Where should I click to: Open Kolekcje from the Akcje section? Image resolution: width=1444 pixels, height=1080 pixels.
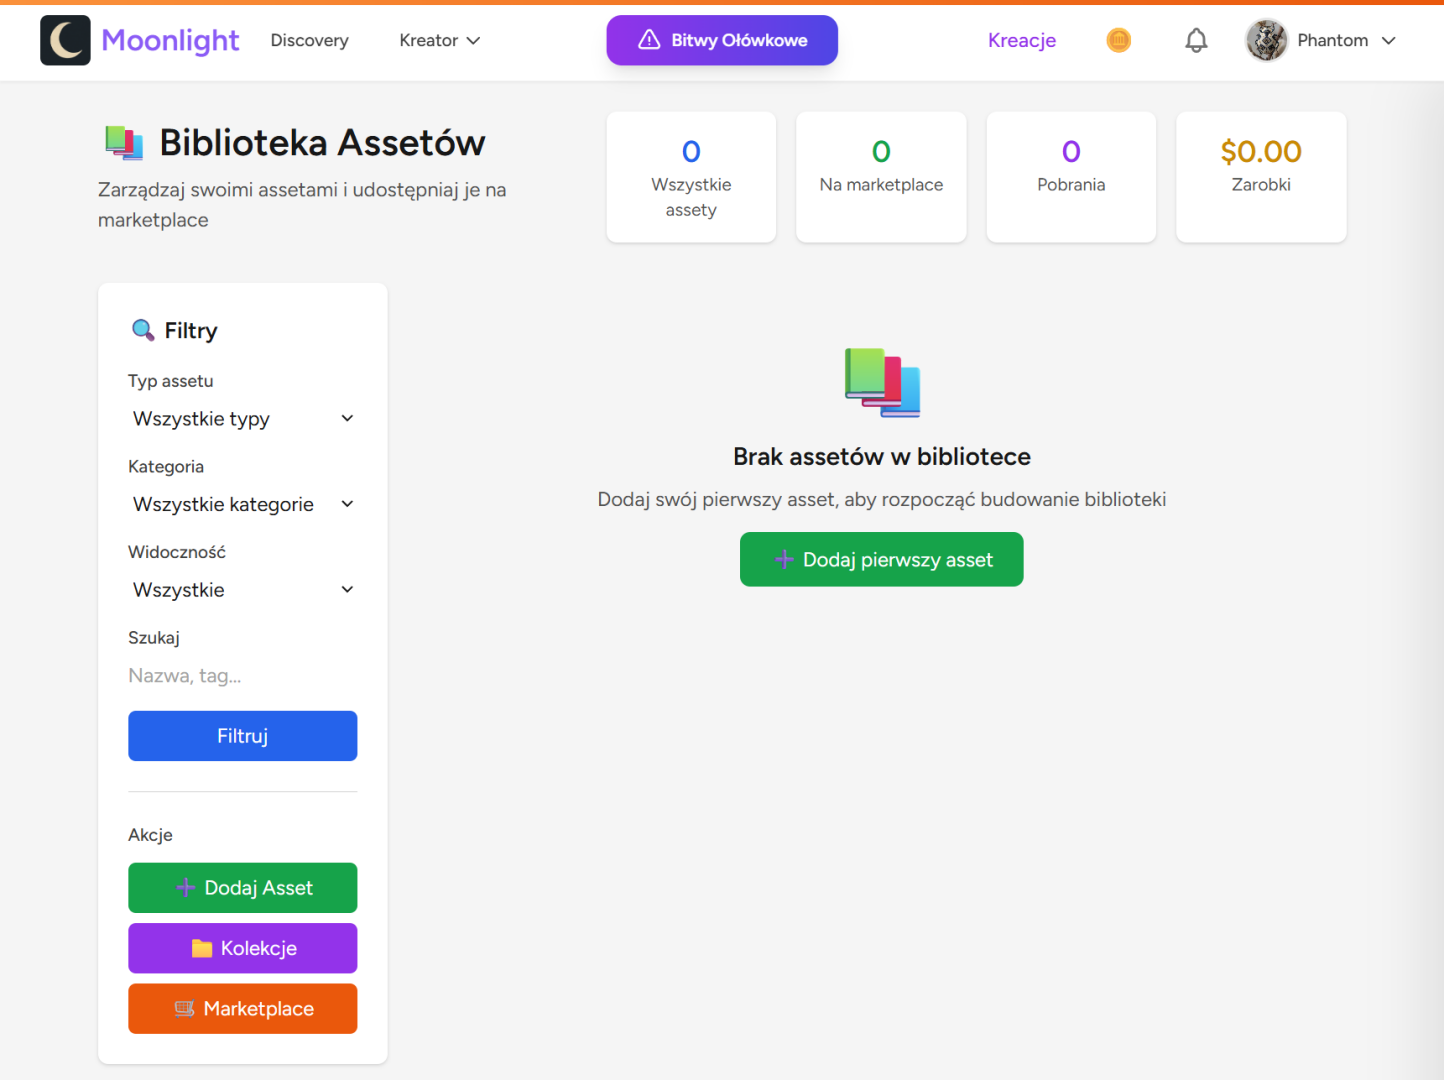[242, 948]
